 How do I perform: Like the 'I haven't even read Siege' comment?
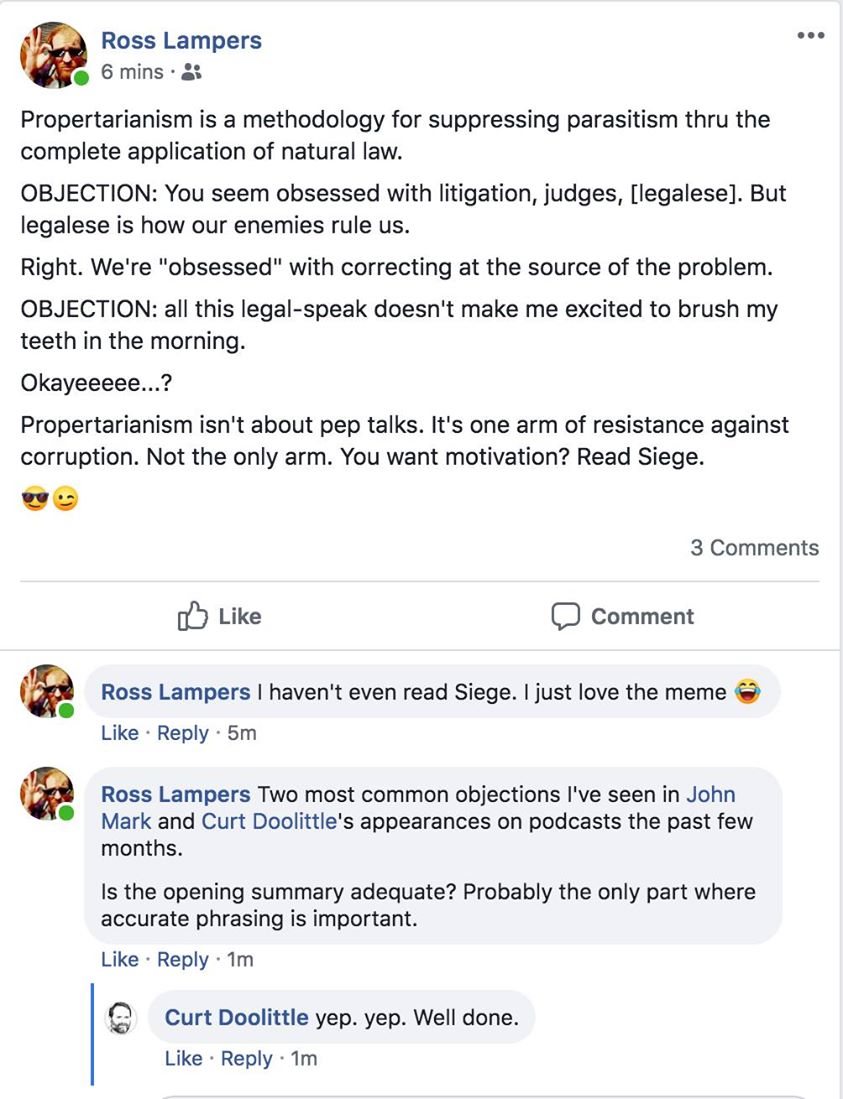click(119, 733)
